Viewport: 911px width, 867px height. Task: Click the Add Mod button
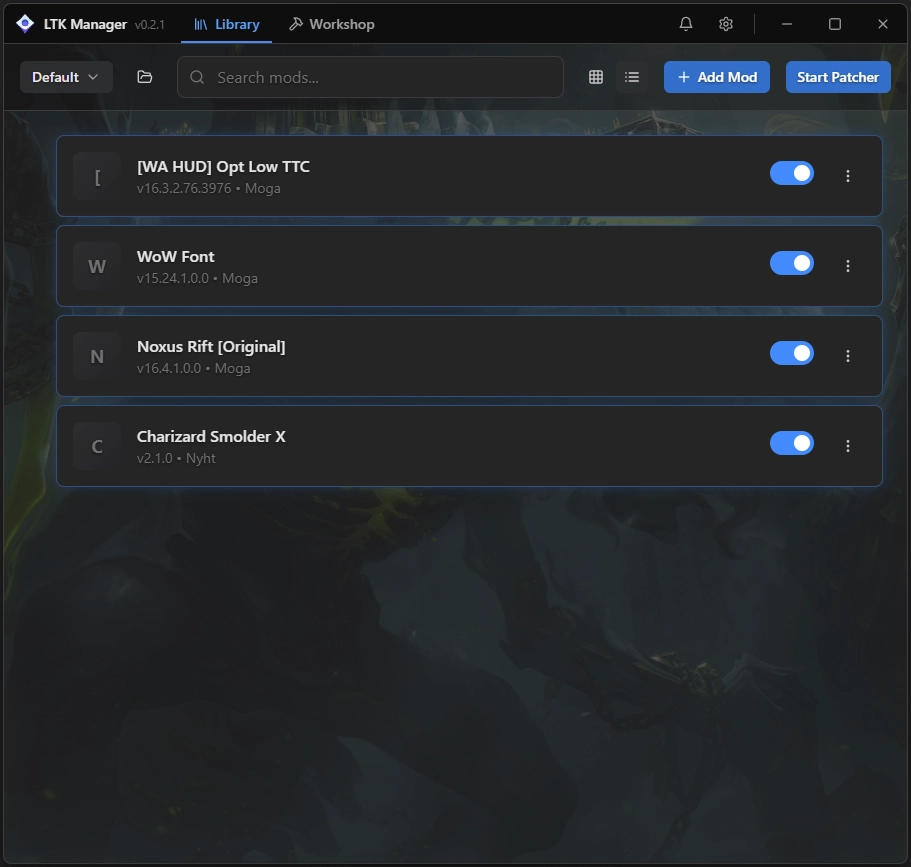[717, 77]
